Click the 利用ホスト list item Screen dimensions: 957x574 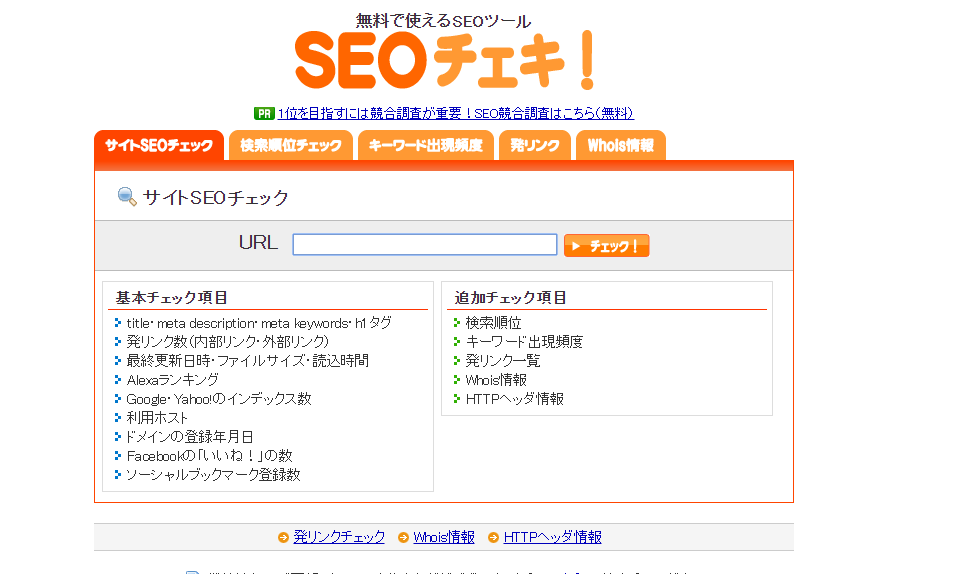click(157, 418)
